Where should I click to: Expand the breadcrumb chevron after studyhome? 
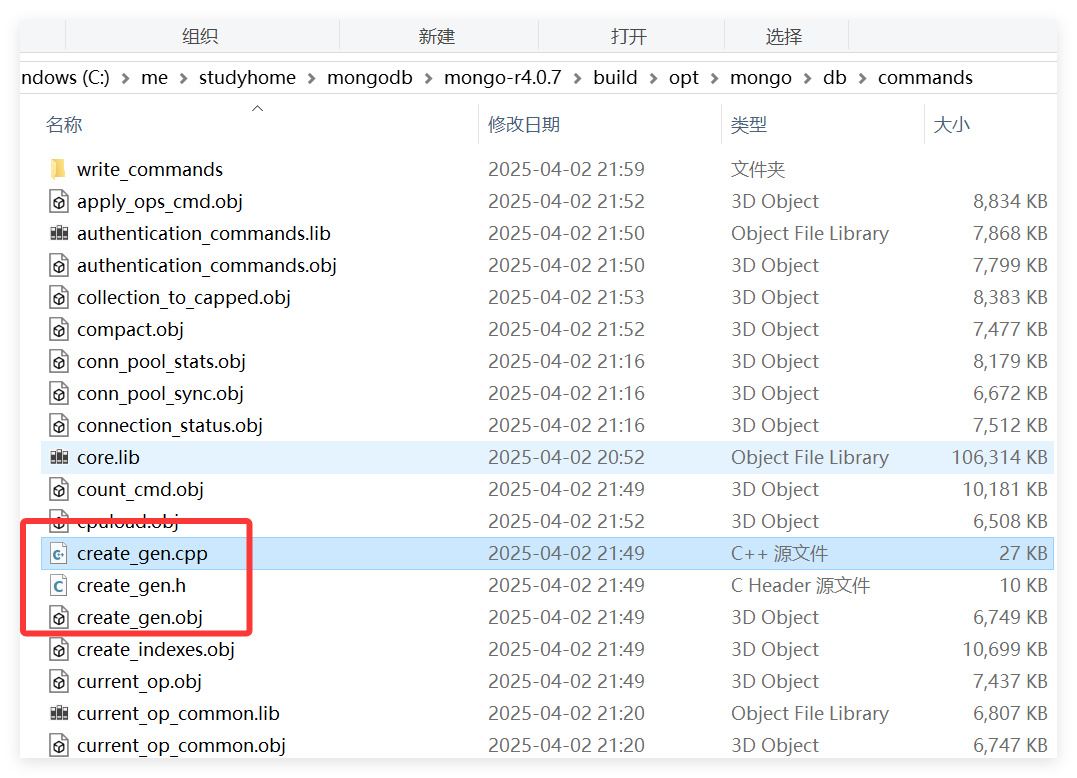311,78
